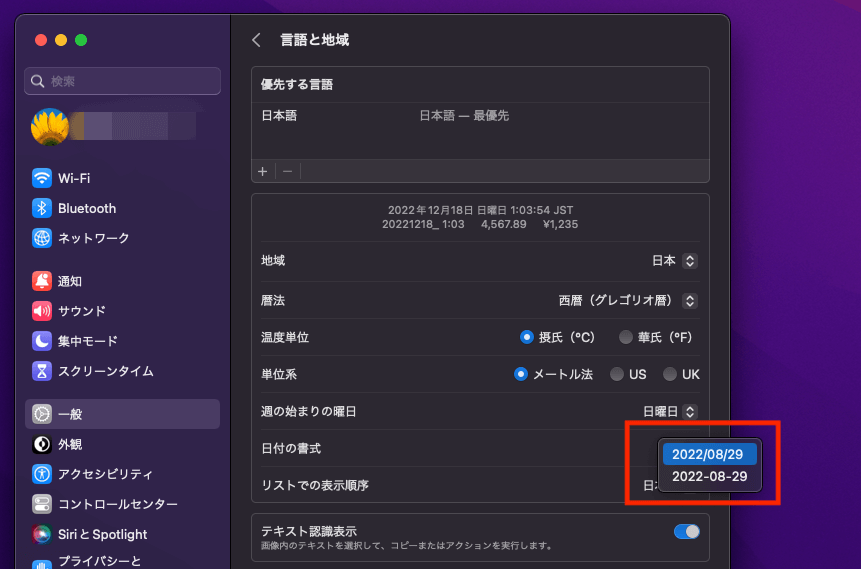
Task: Open 集中モード via the moon icon
Action: 42,341
